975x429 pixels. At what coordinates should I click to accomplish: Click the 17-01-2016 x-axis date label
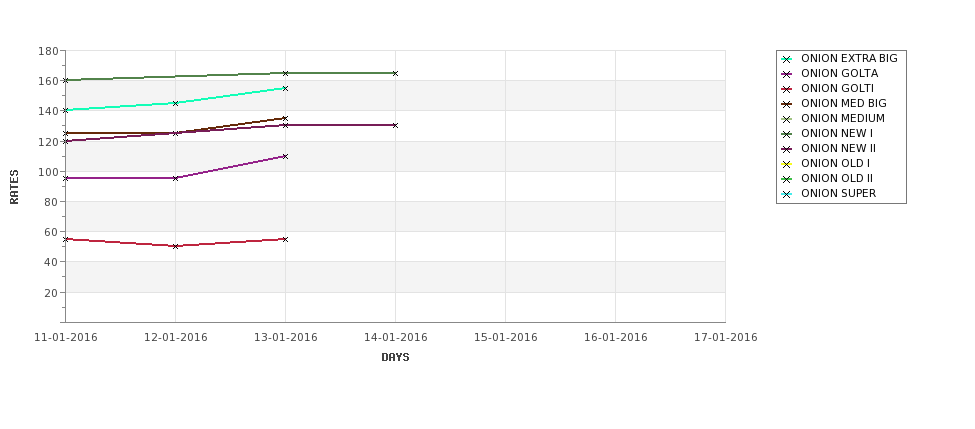click(x=726, y=338)
